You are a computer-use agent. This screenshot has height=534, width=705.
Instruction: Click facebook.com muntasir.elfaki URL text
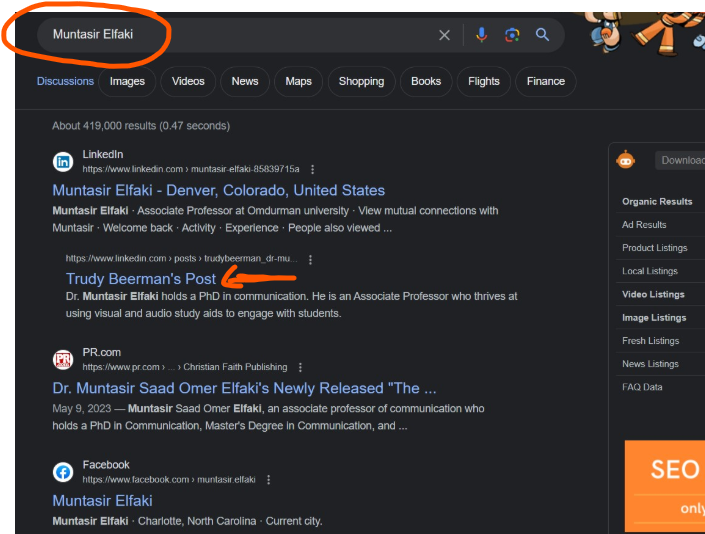click(169, 480)
